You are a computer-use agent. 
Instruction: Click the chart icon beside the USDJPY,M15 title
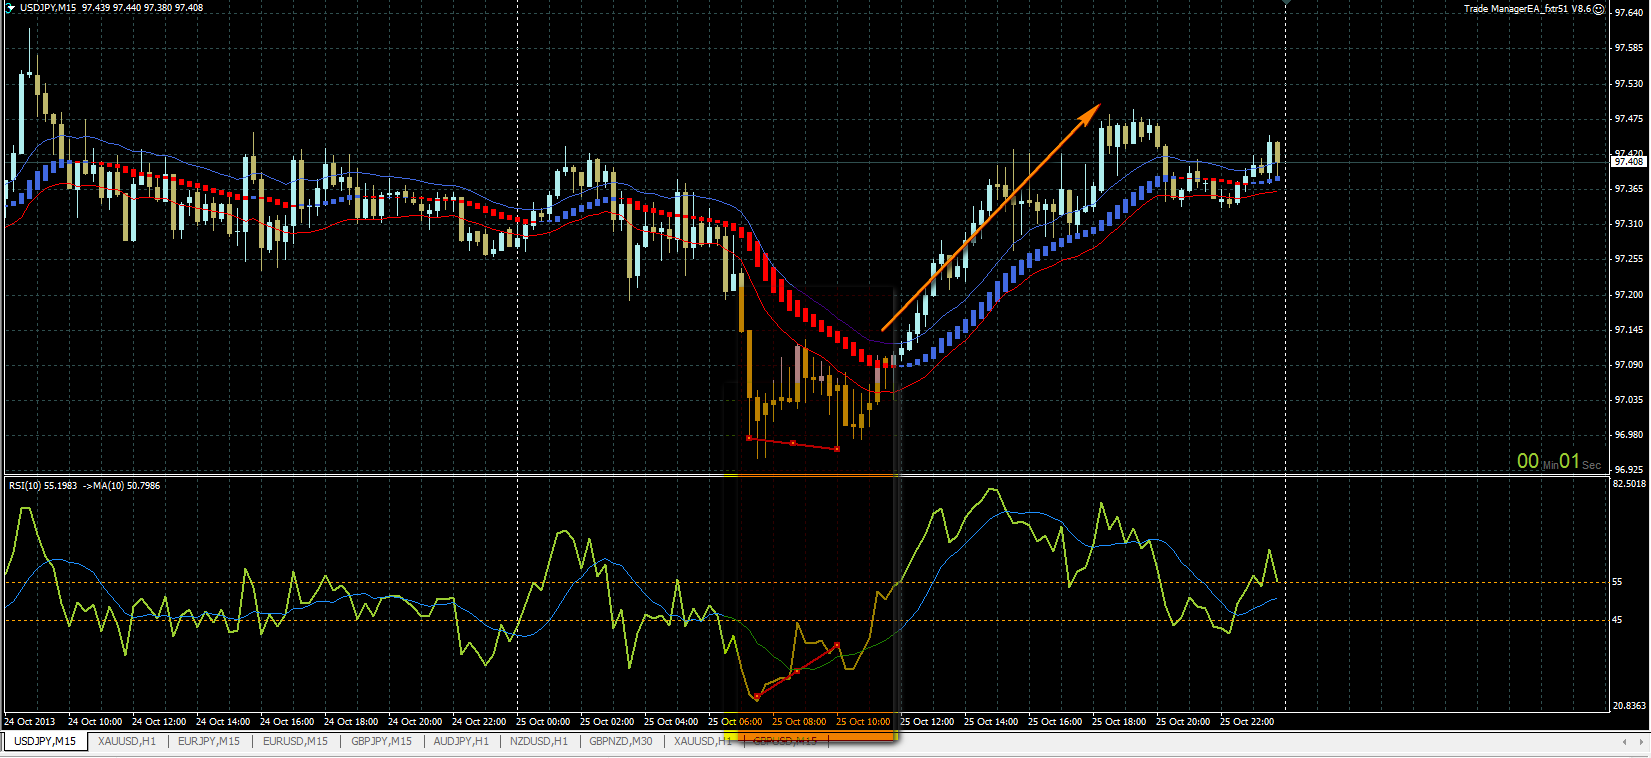pyautogui.click(x=11, y=8)
